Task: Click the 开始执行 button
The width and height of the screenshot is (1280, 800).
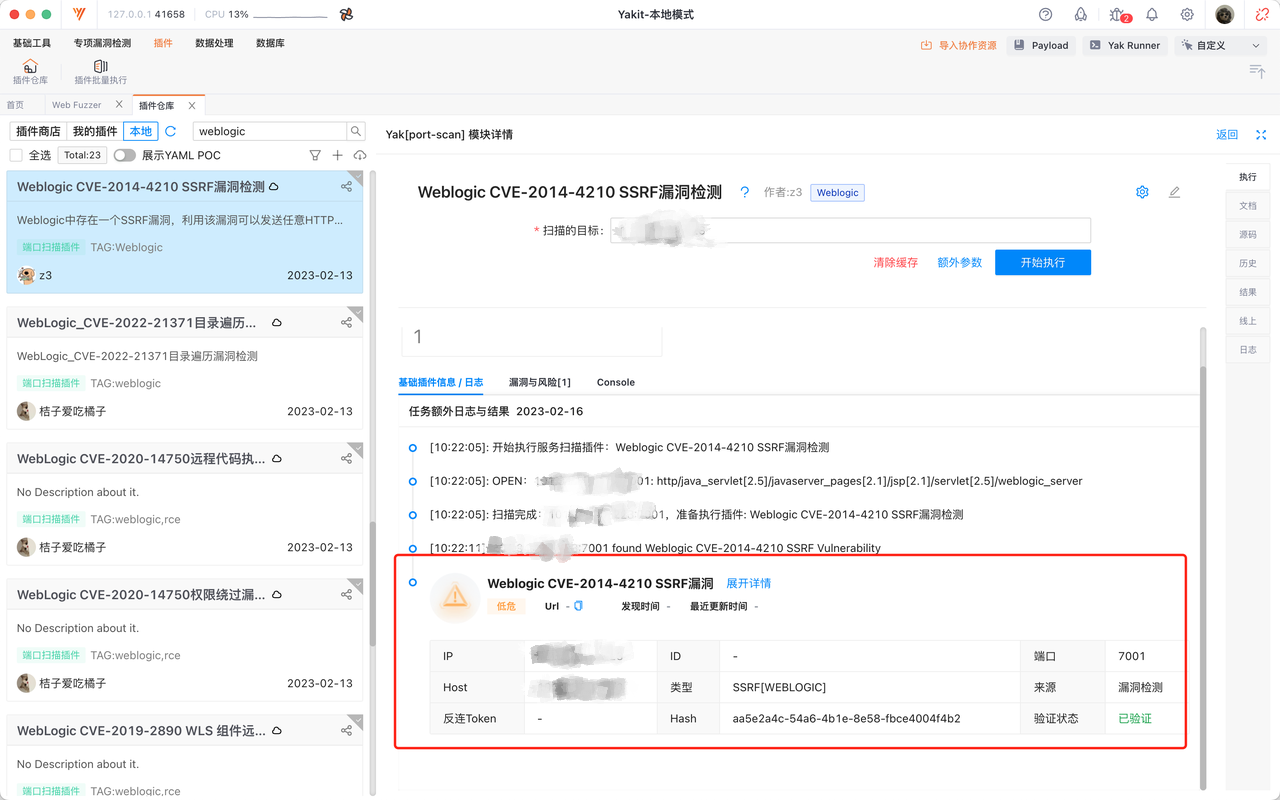Action: (x=1043, y=262)
